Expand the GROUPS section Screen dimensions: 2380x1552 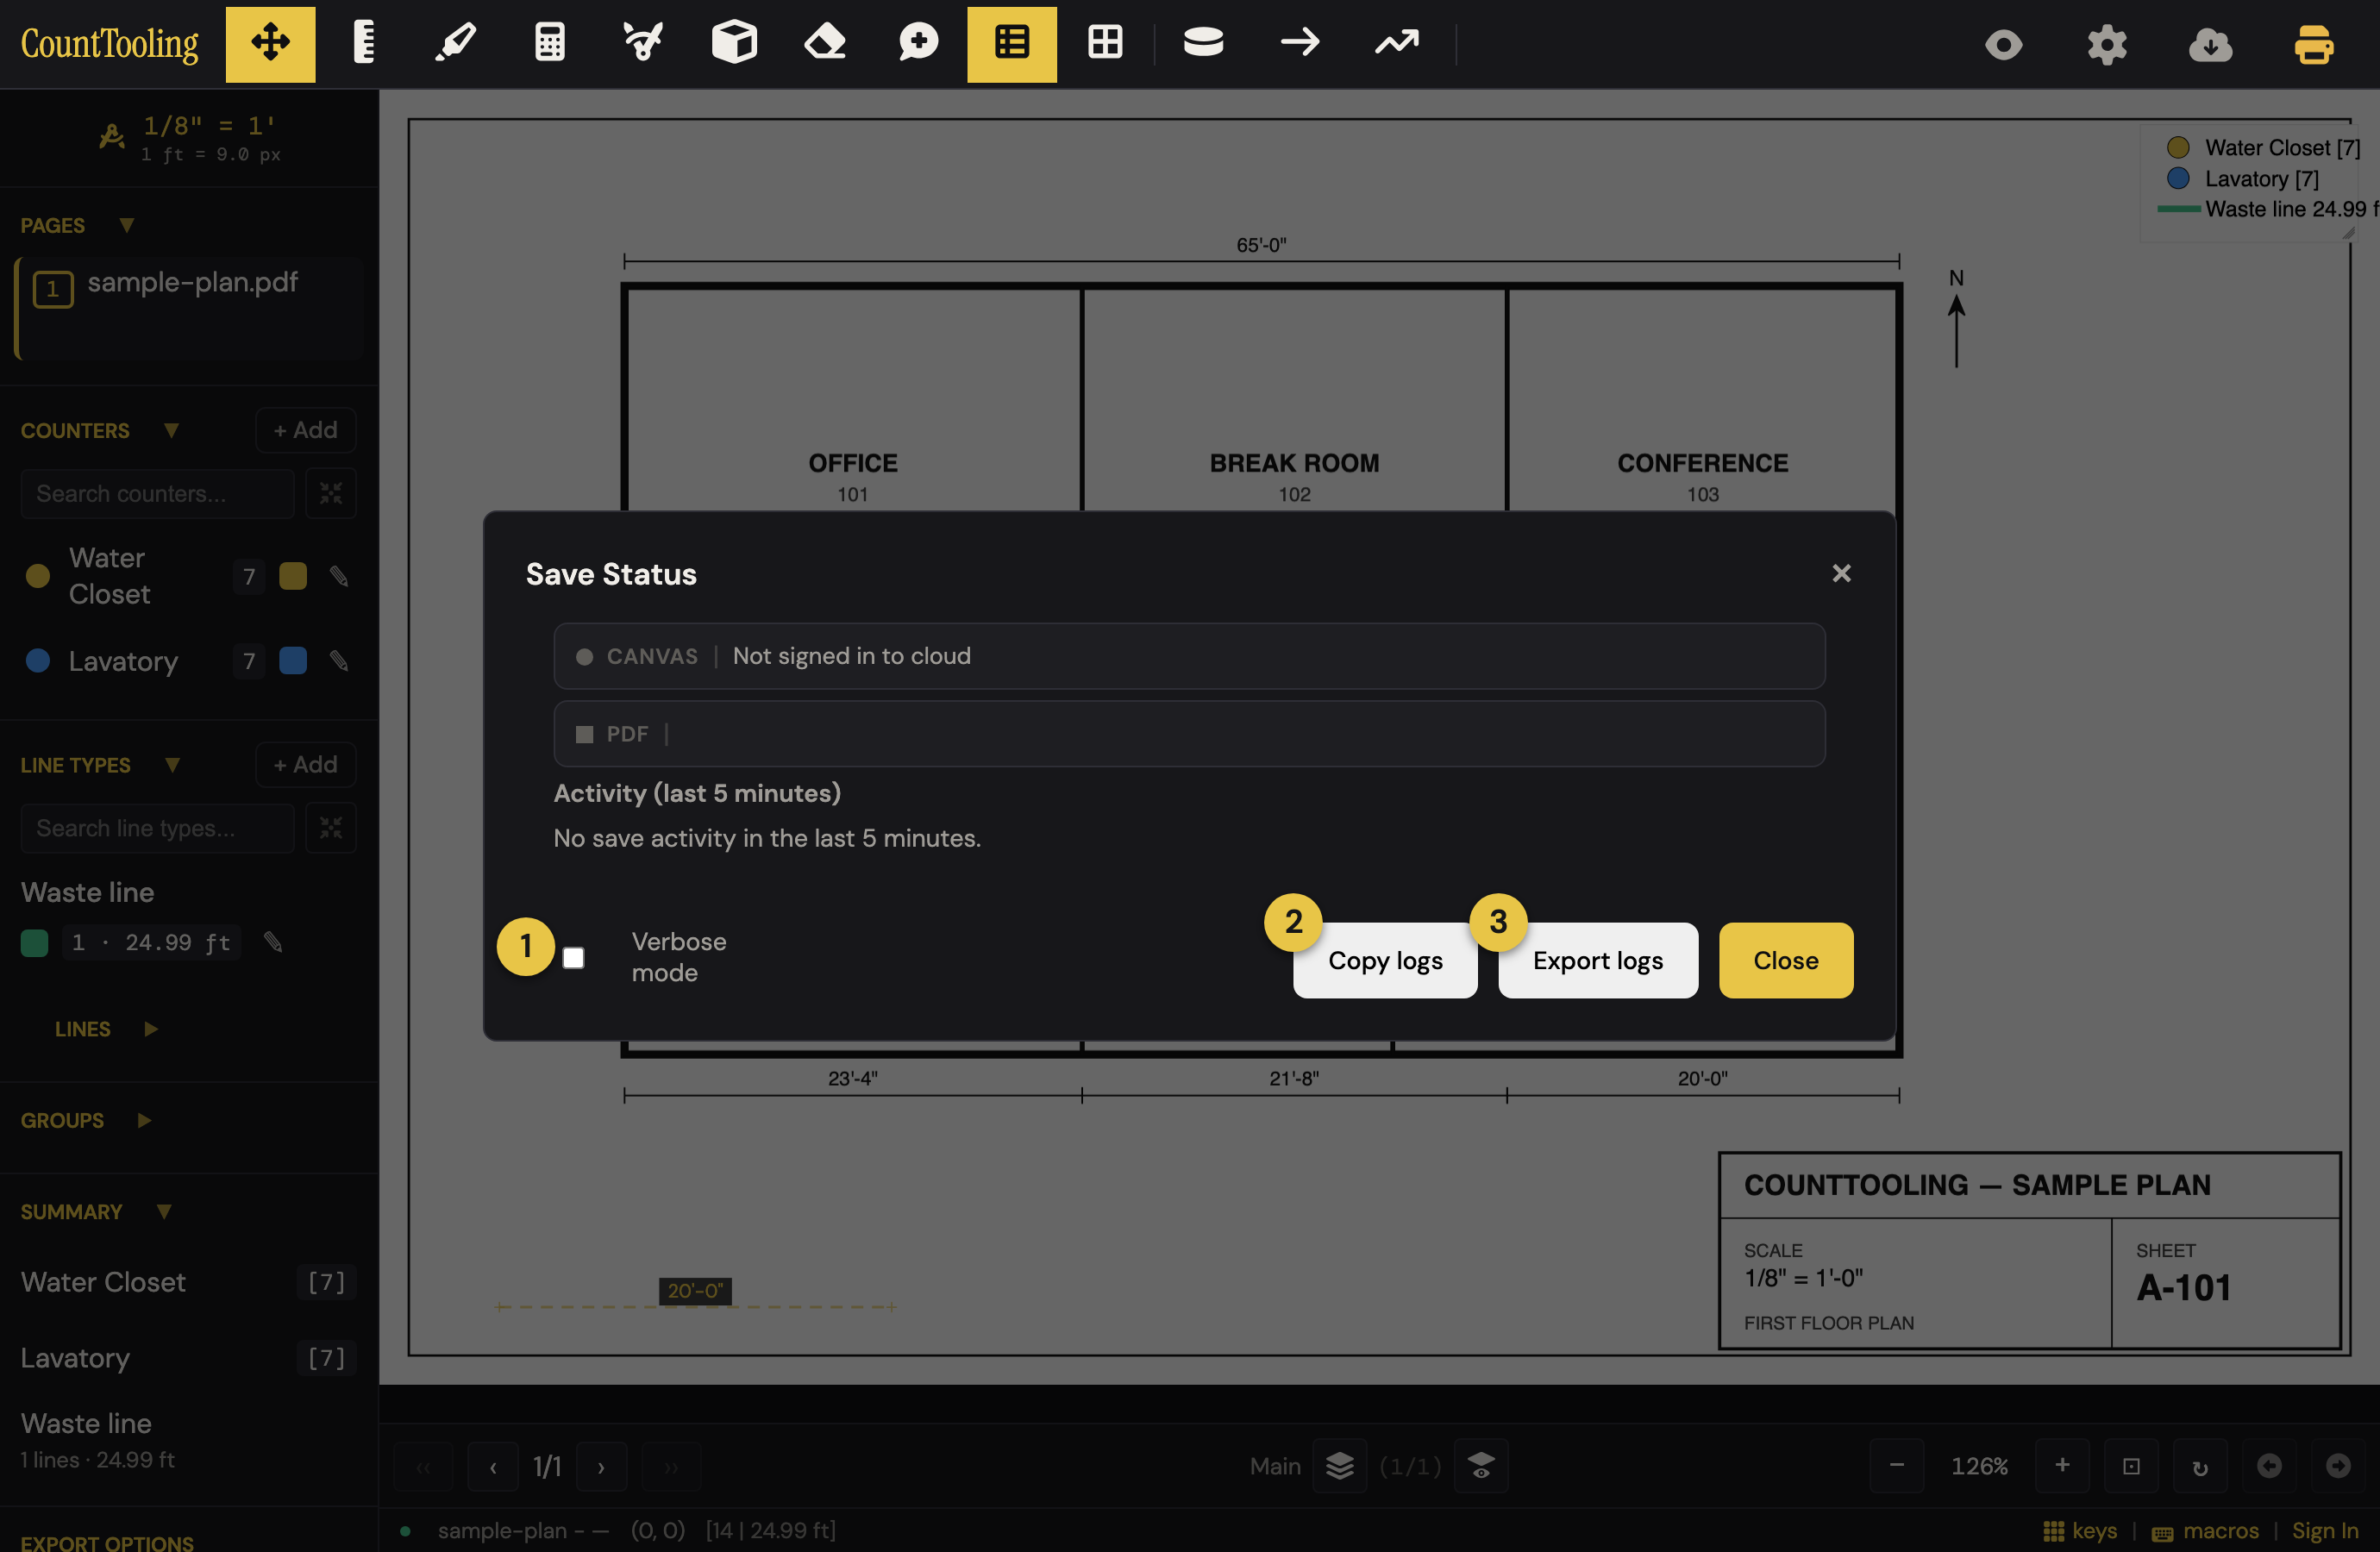144,1120
